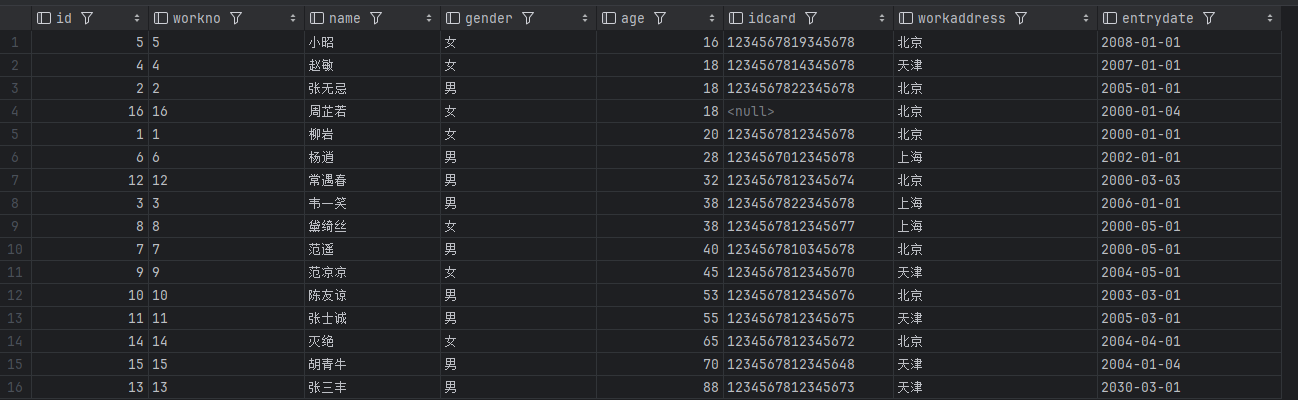Select the cell containing 张无忌
1298x400 pixels.
(328, 88)
